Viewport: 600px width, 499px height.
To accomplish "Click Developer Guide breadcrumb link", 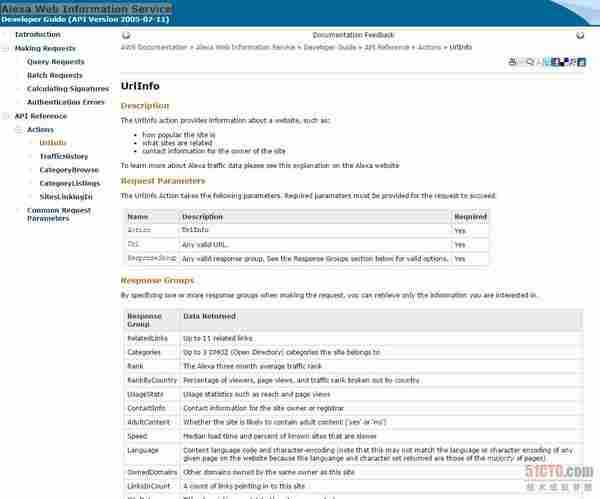I will tap(328, 47).
